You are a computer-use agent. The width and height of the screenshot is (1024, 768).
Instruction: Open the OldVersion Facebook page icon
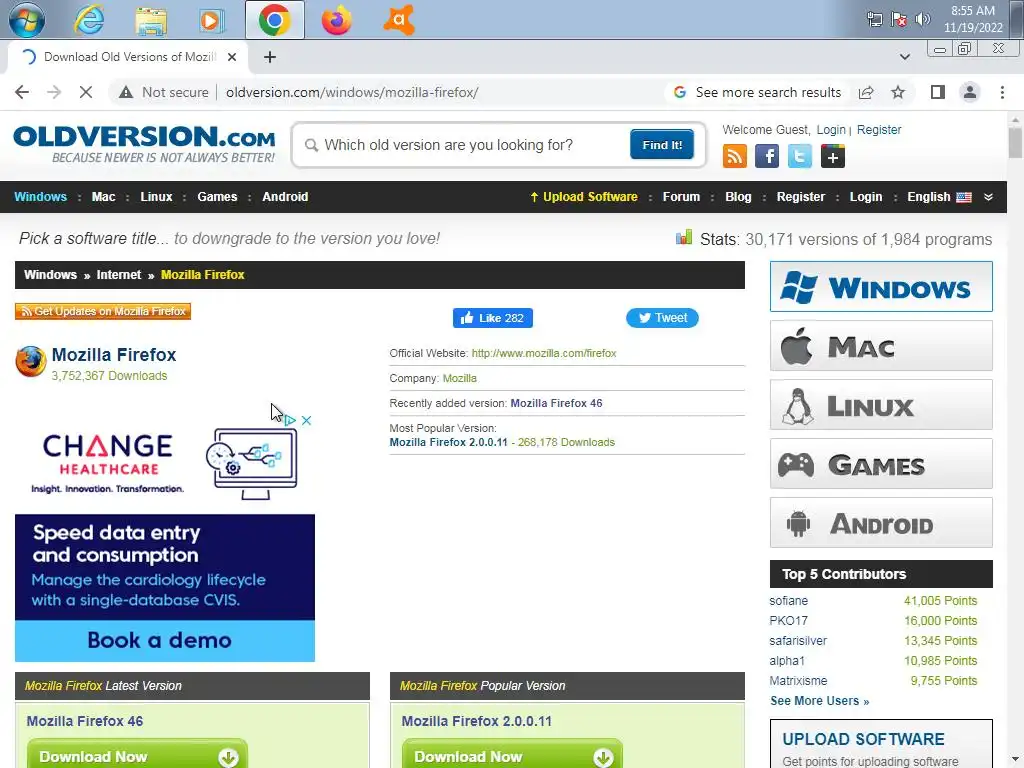(x=767, y=156)
